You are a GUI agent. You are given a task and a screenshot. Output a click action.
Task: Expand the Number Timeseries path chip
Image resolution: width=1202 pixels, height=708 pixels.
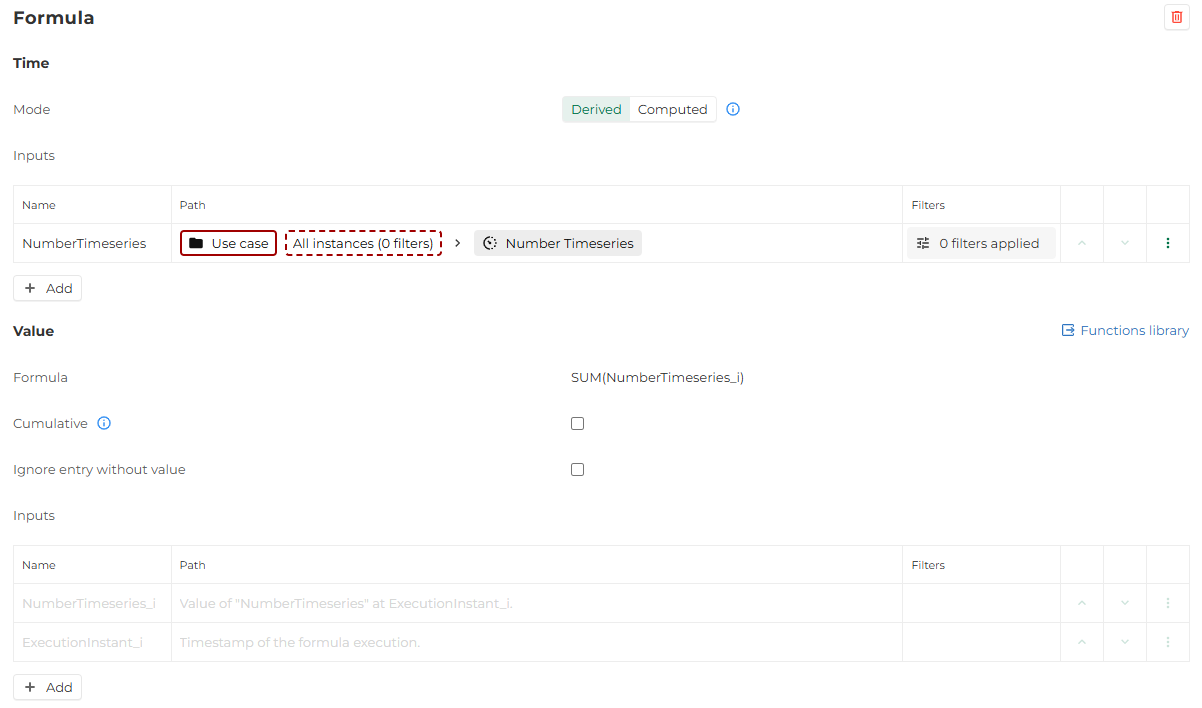point(558,243)
